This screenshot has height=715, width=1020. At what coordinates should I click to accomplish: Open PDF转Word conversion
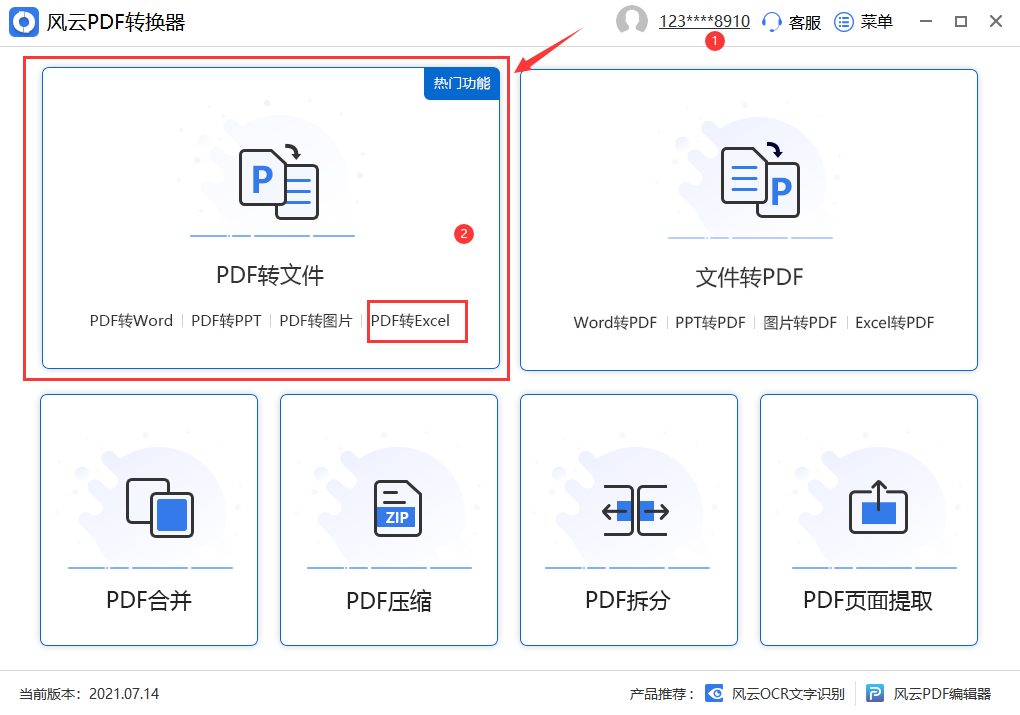pyautogui.click(x=131, y=321)
